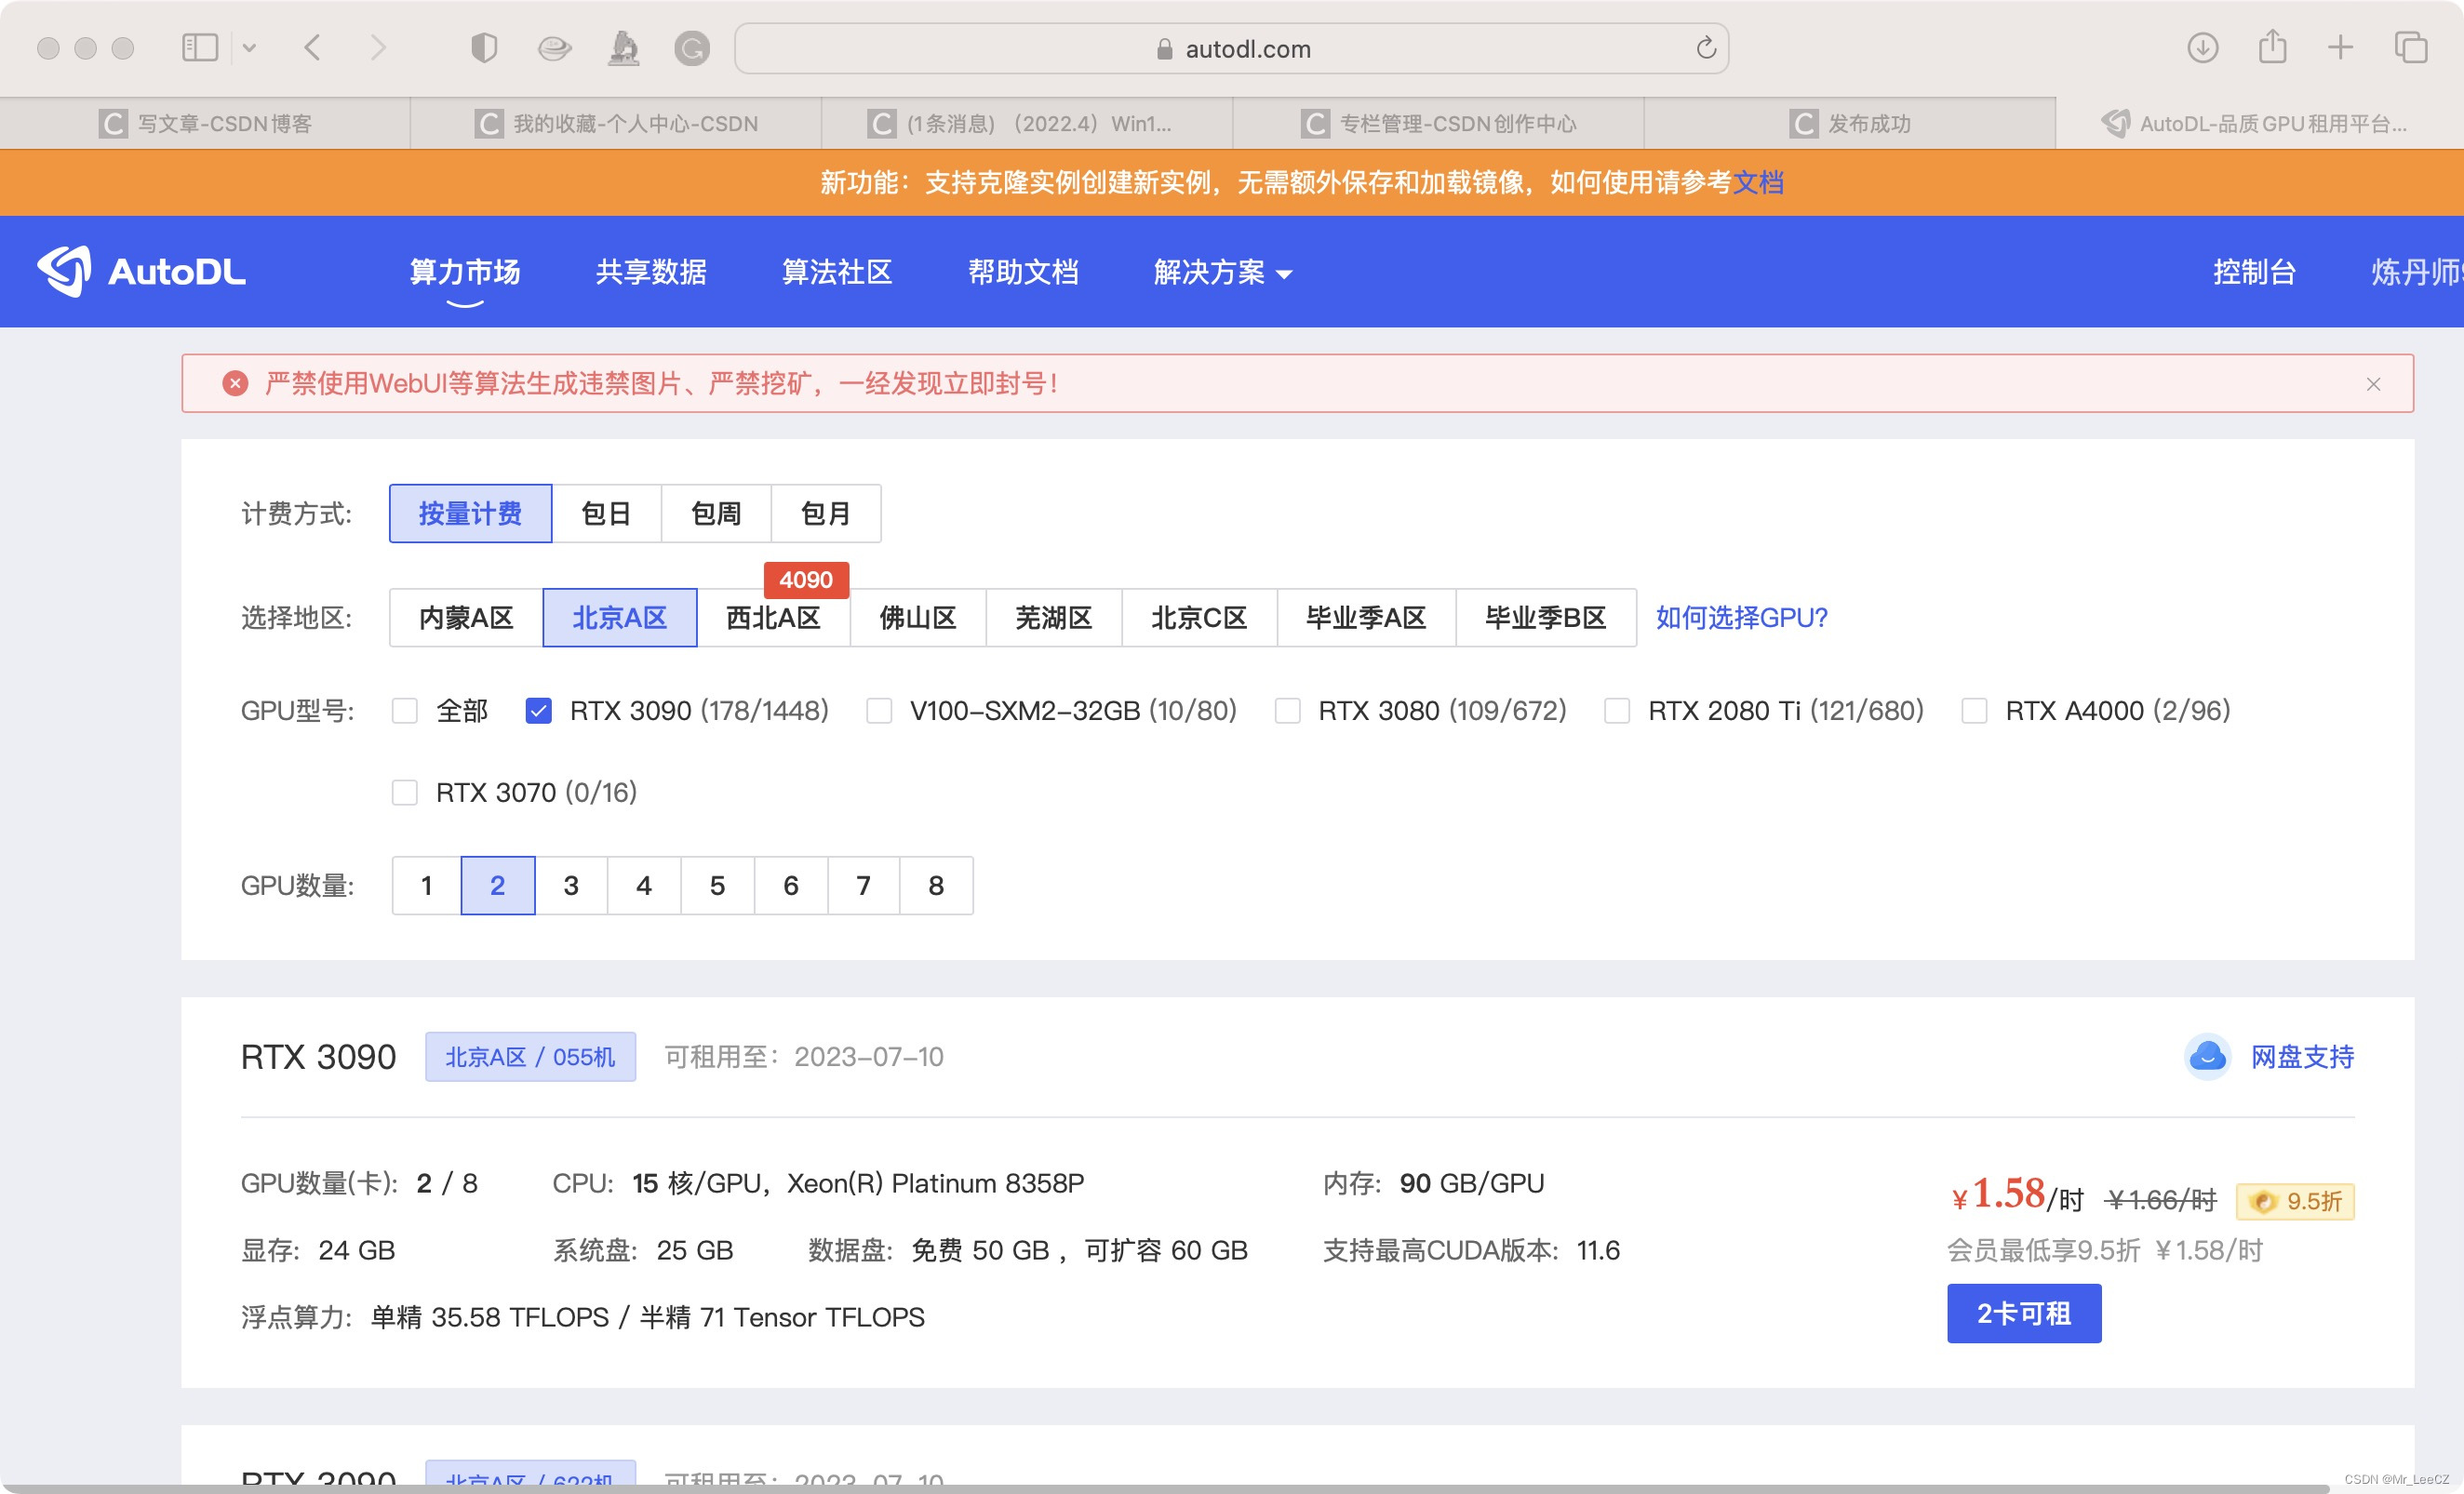Check the RTX A4000 checkbox
The height and width of the screenshot is (1494, 2464).
point(1974,711)
